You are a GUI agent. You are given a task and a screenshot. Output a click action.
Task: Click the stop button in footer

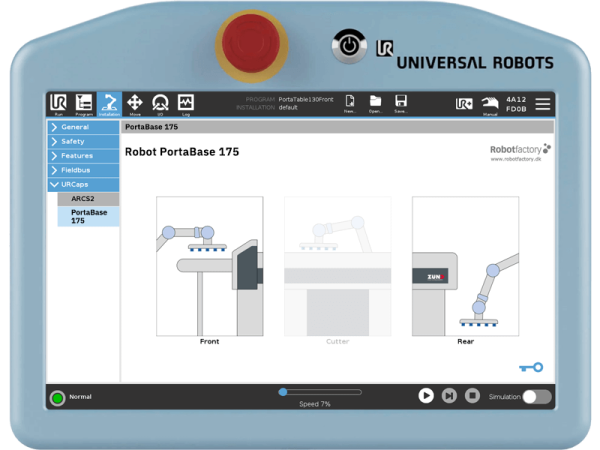click(472, 396)
